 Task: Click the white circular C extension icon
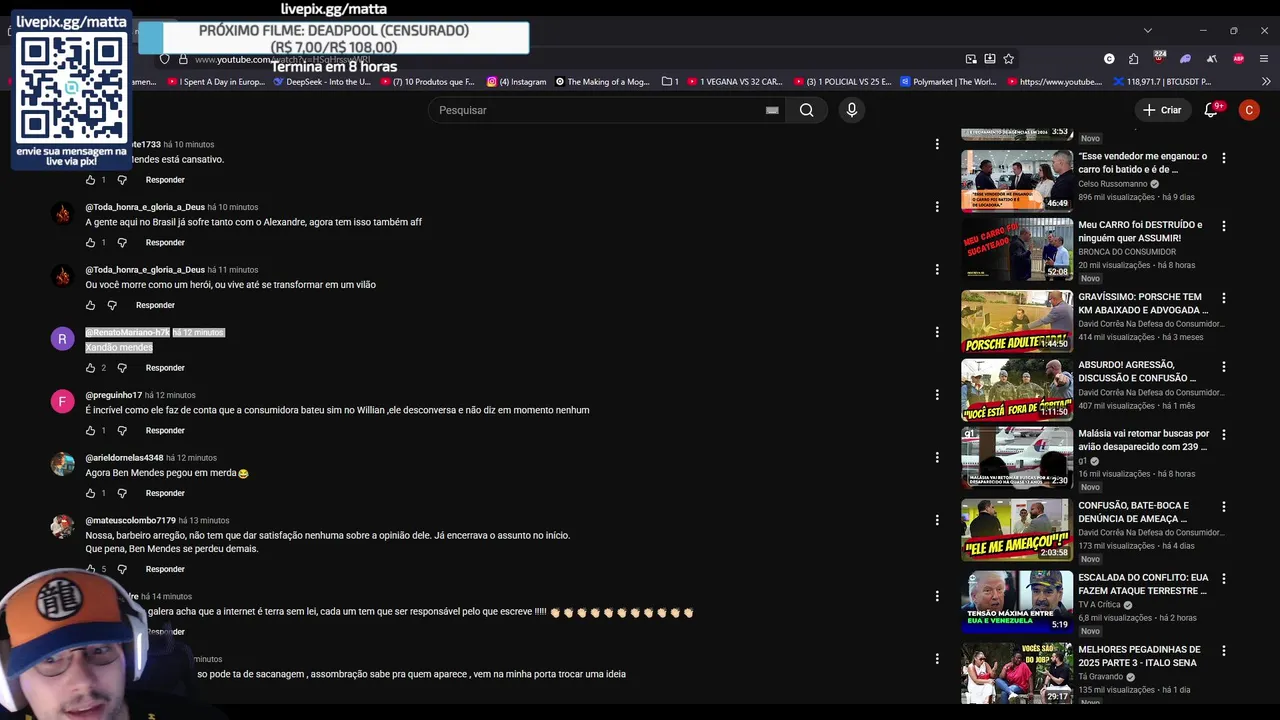pyautogui.click(x=1109, y=59)
